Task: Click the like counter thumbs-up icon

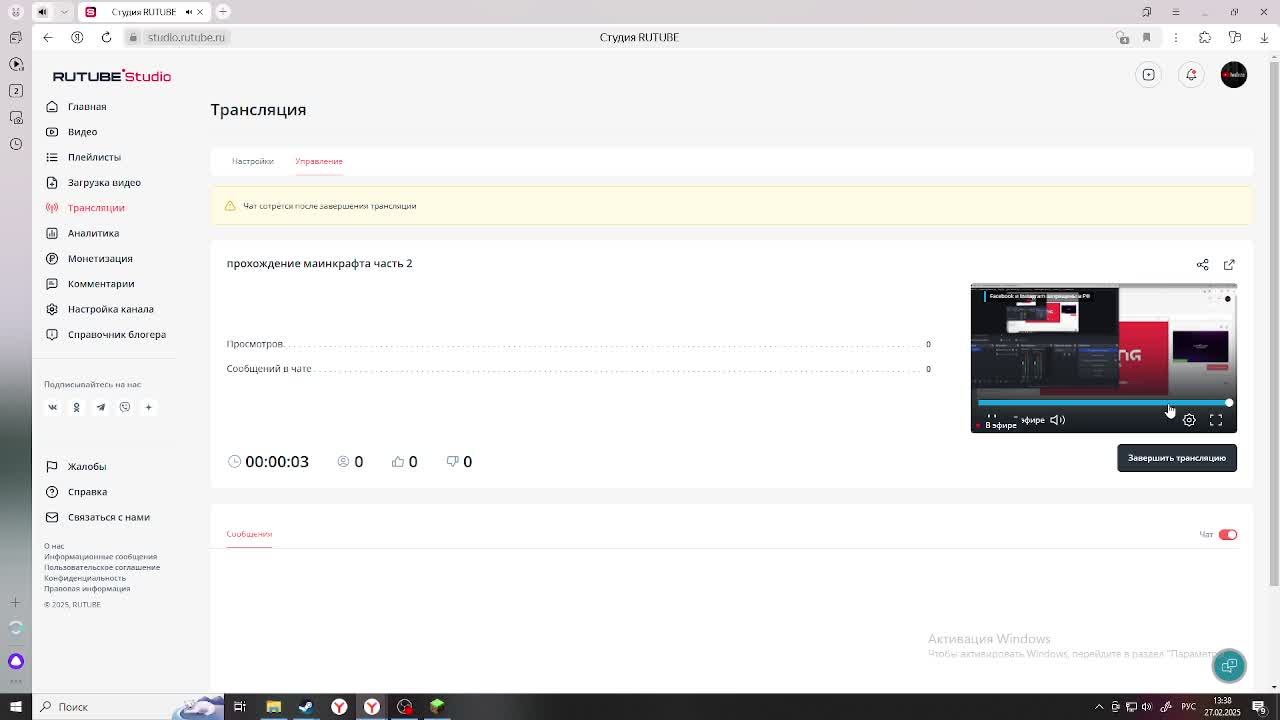Action: click(398, 461)
